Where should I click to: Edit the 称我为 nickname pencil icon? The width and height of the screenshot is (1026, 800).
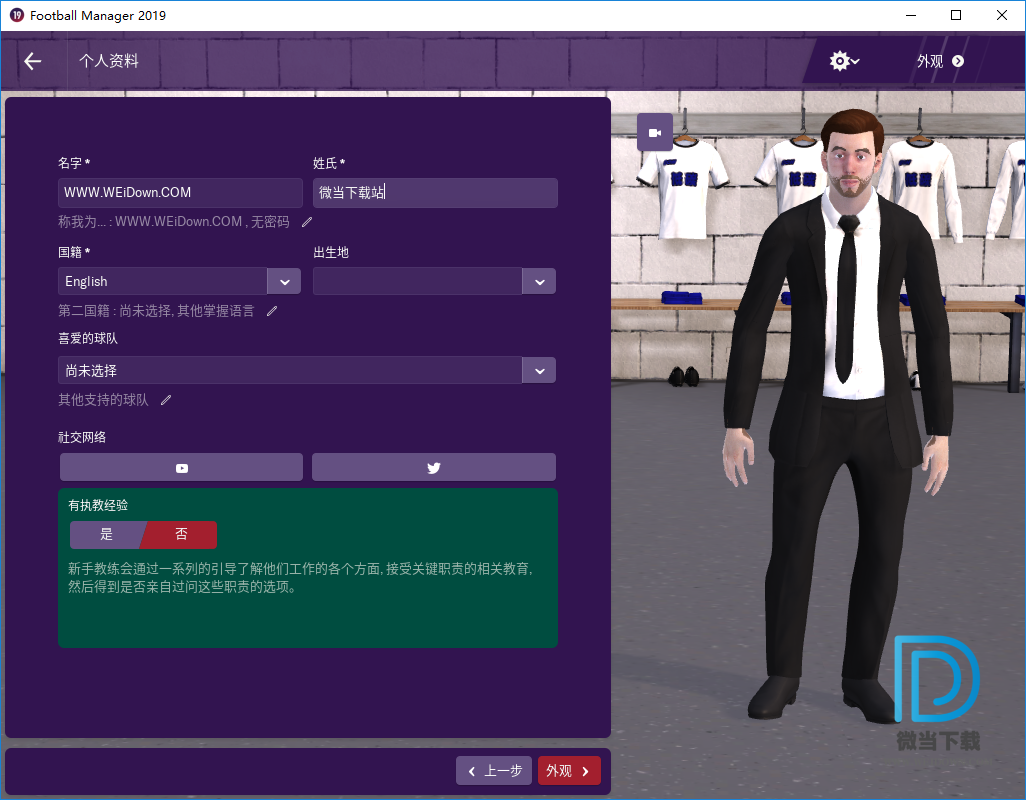pos(307,222)
